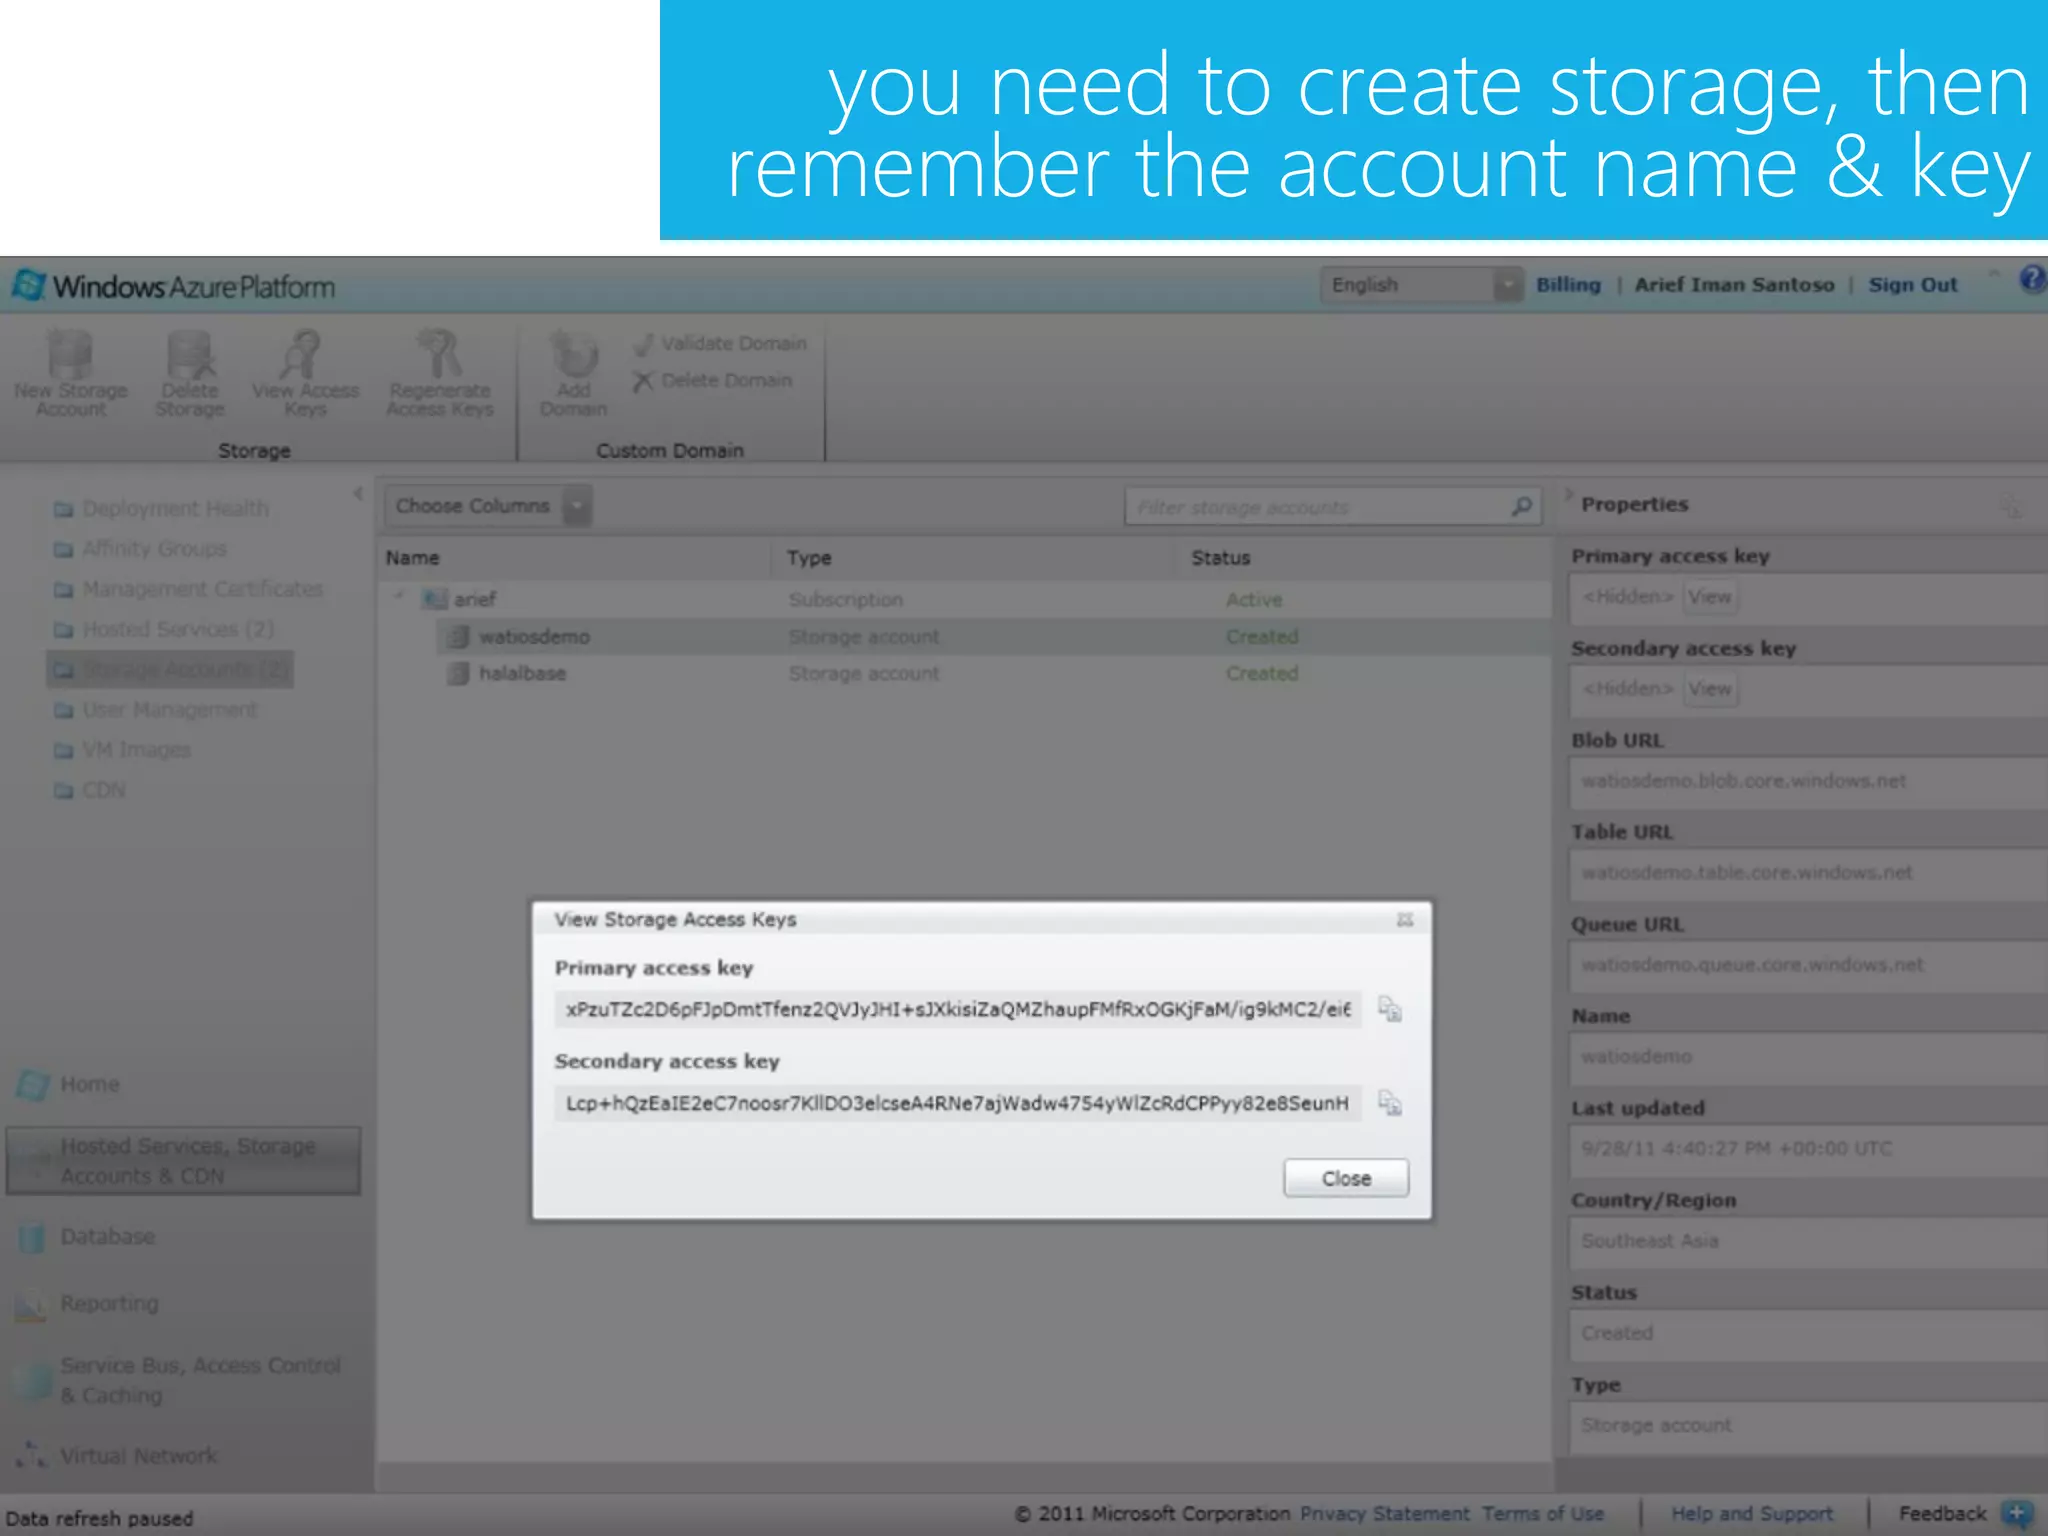Click the Feedback button in the footer

(x=1964, y=1514)
